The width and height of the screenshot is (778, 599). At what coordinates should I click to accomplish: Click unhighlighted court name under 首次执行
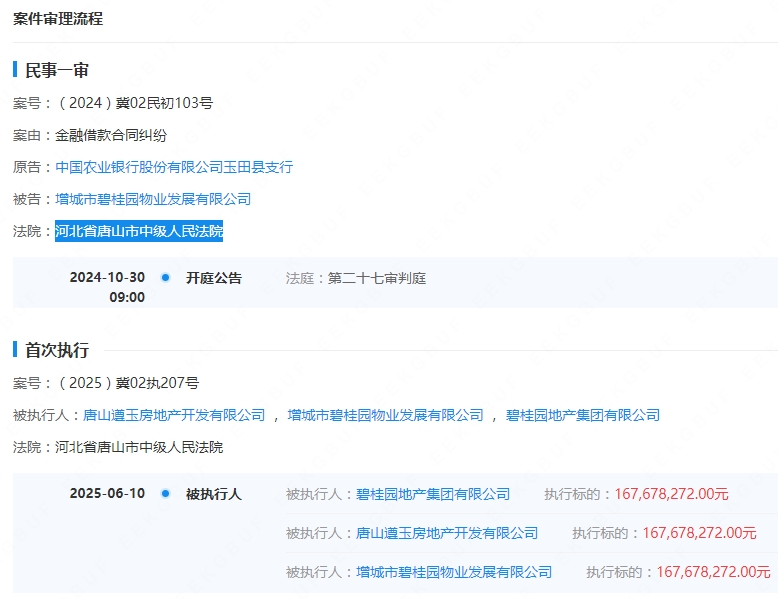[x=139, y=447]
